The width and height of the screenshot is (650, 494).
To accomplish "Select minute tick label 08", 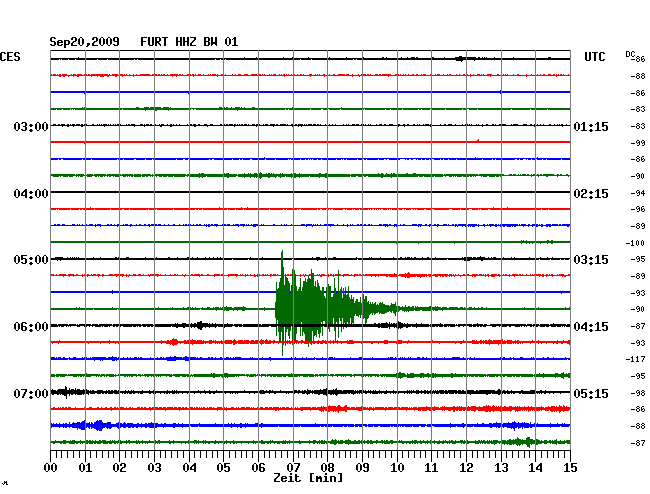I will tap(327, 468).
